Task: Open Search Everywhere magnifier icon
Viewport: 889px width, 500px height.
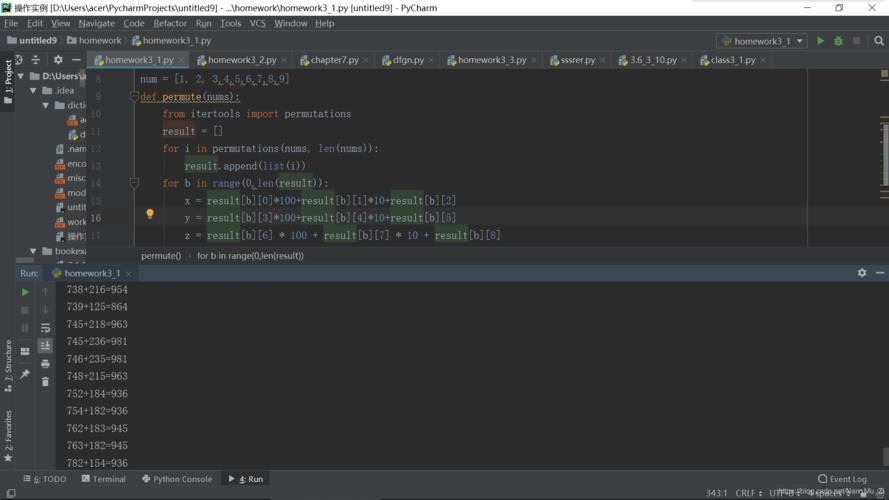Action: coord(877,41)
